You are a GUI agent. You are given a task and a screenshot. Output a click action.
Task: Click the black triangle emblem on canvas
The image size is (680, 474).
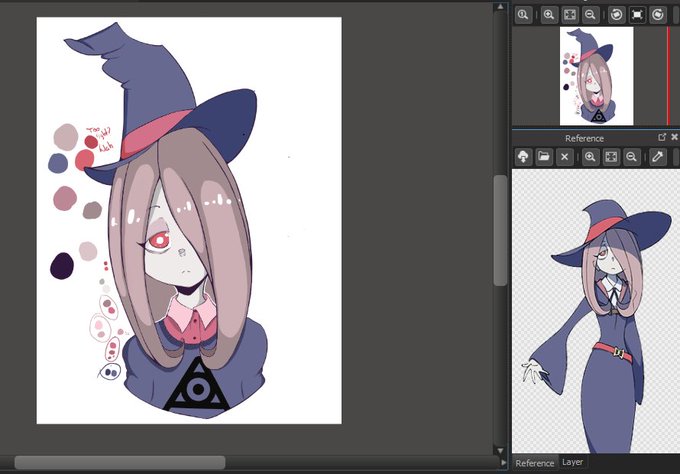[x=197, y=385]
